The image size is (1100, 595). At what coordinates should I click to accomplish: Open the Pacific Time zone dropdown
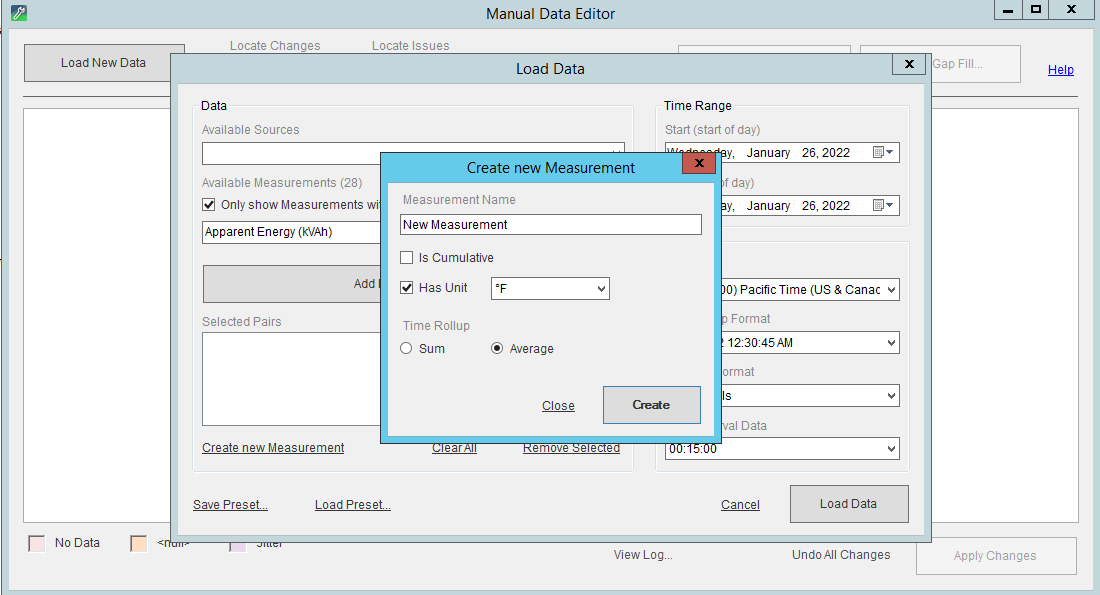808,290
